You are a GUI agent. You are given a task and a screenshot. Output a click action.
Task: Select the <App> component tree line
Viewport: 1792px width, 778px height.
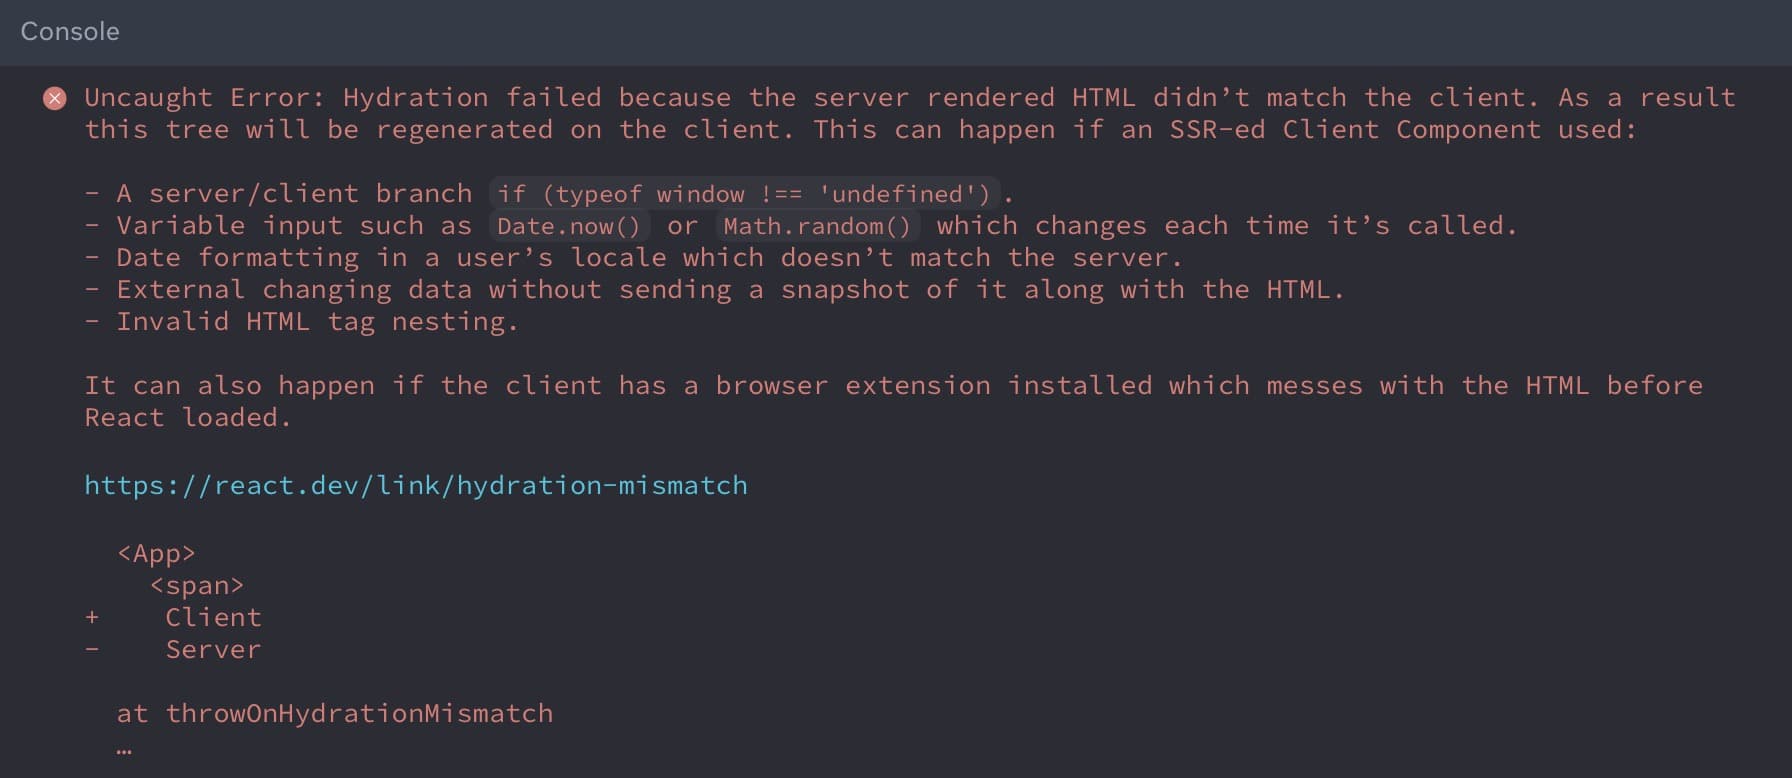(156, 554)
